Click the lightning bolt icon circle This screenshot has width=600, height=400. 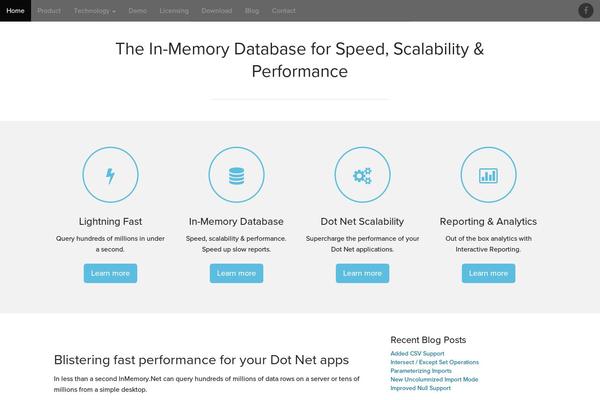110,175
